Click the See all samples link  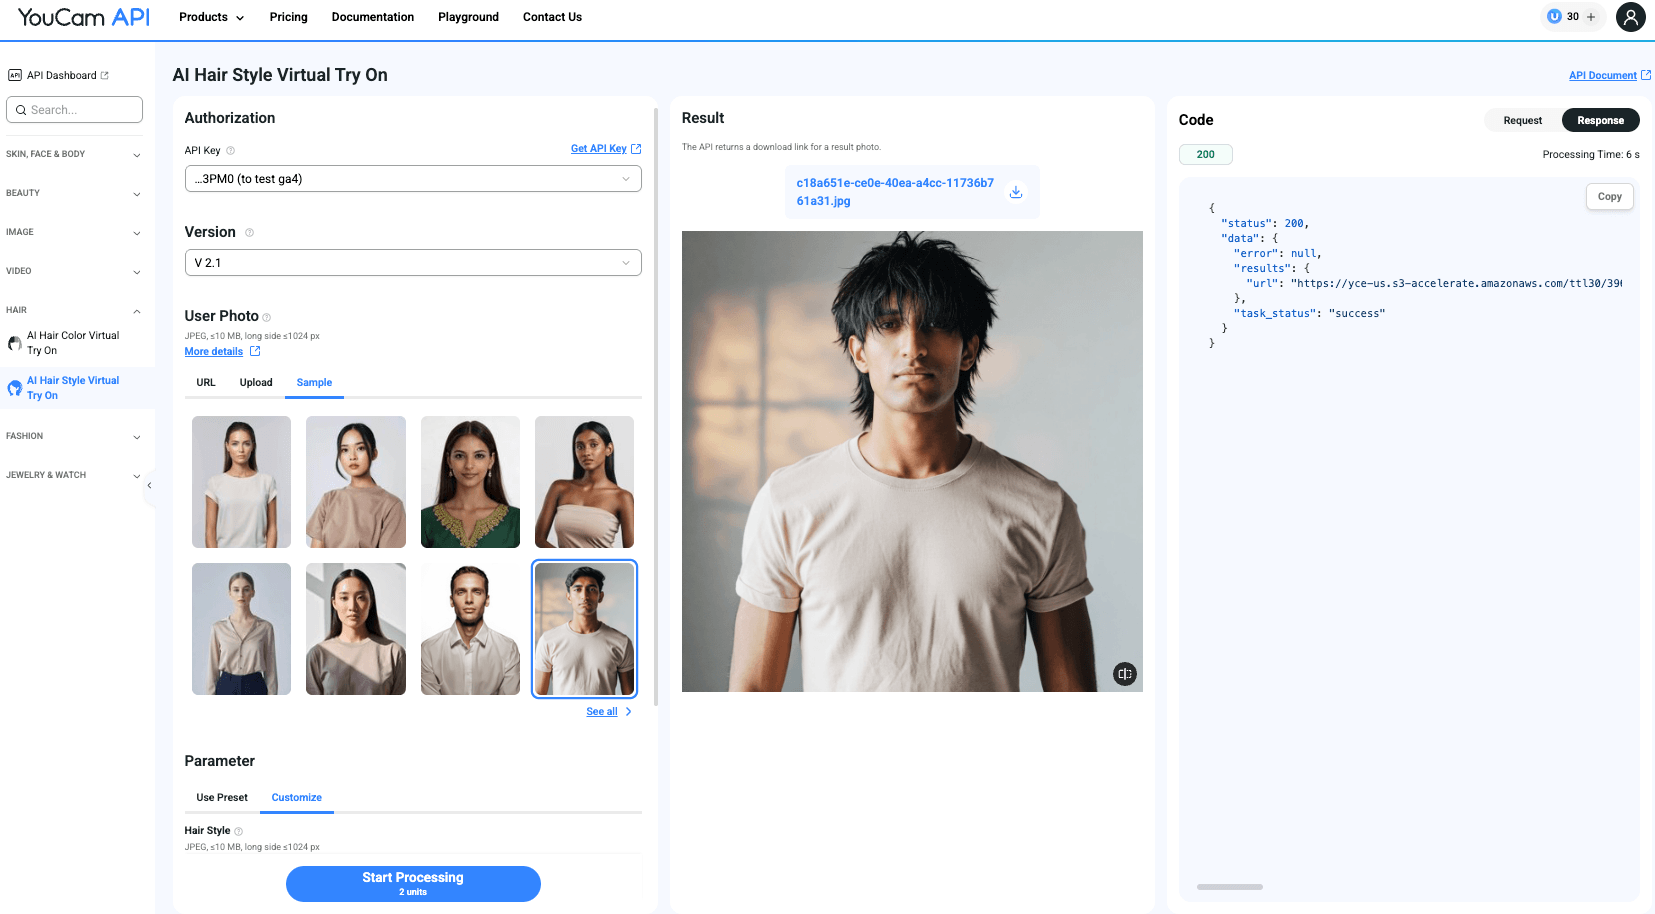pos(602,712)
